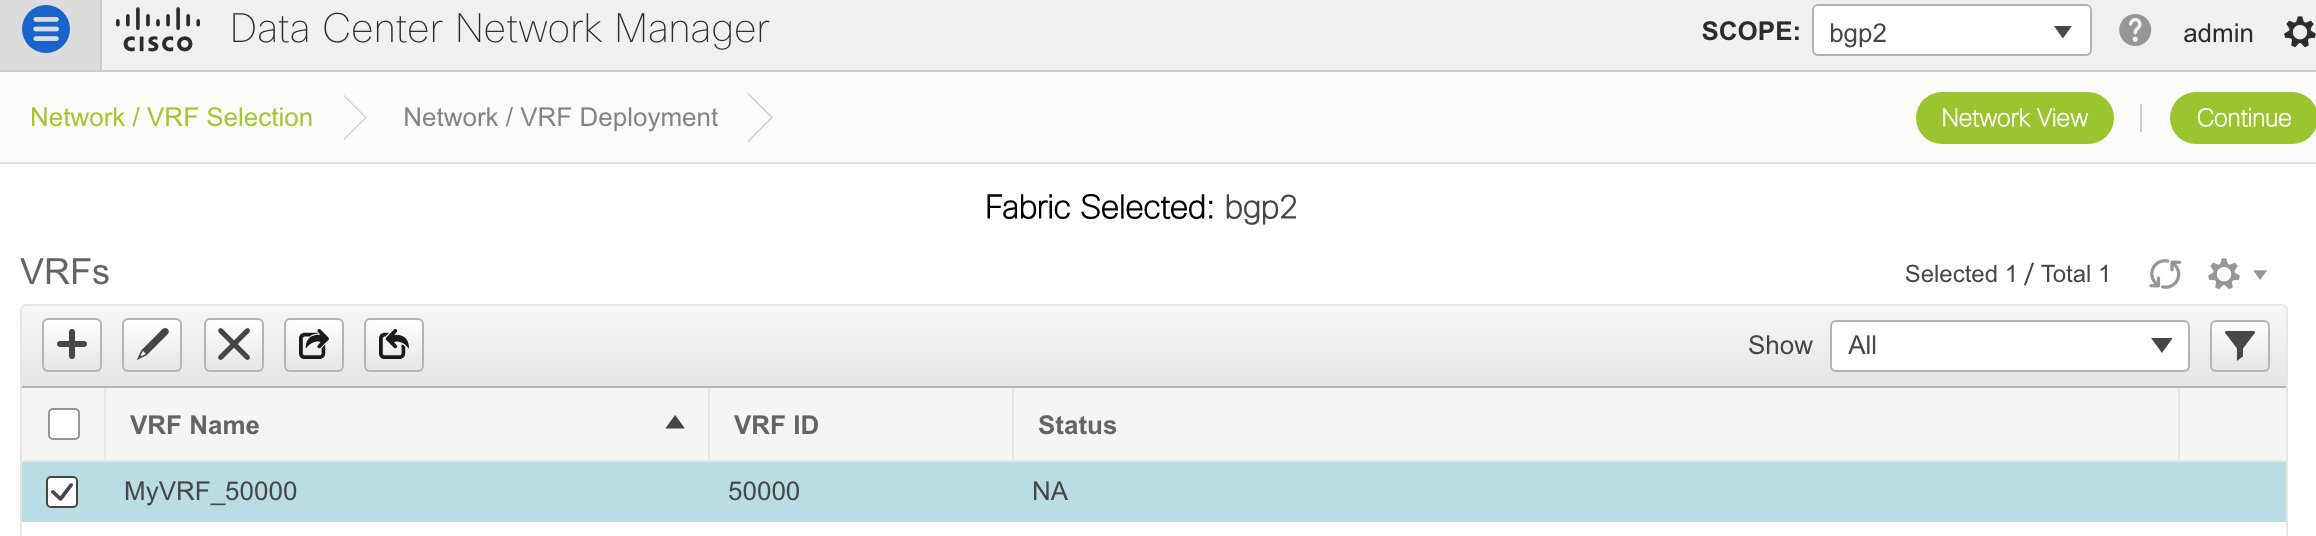The image size is (2316, 536).
Task: Open help question mark icon
Action: pyautogui.click(x=2135, y=31)
